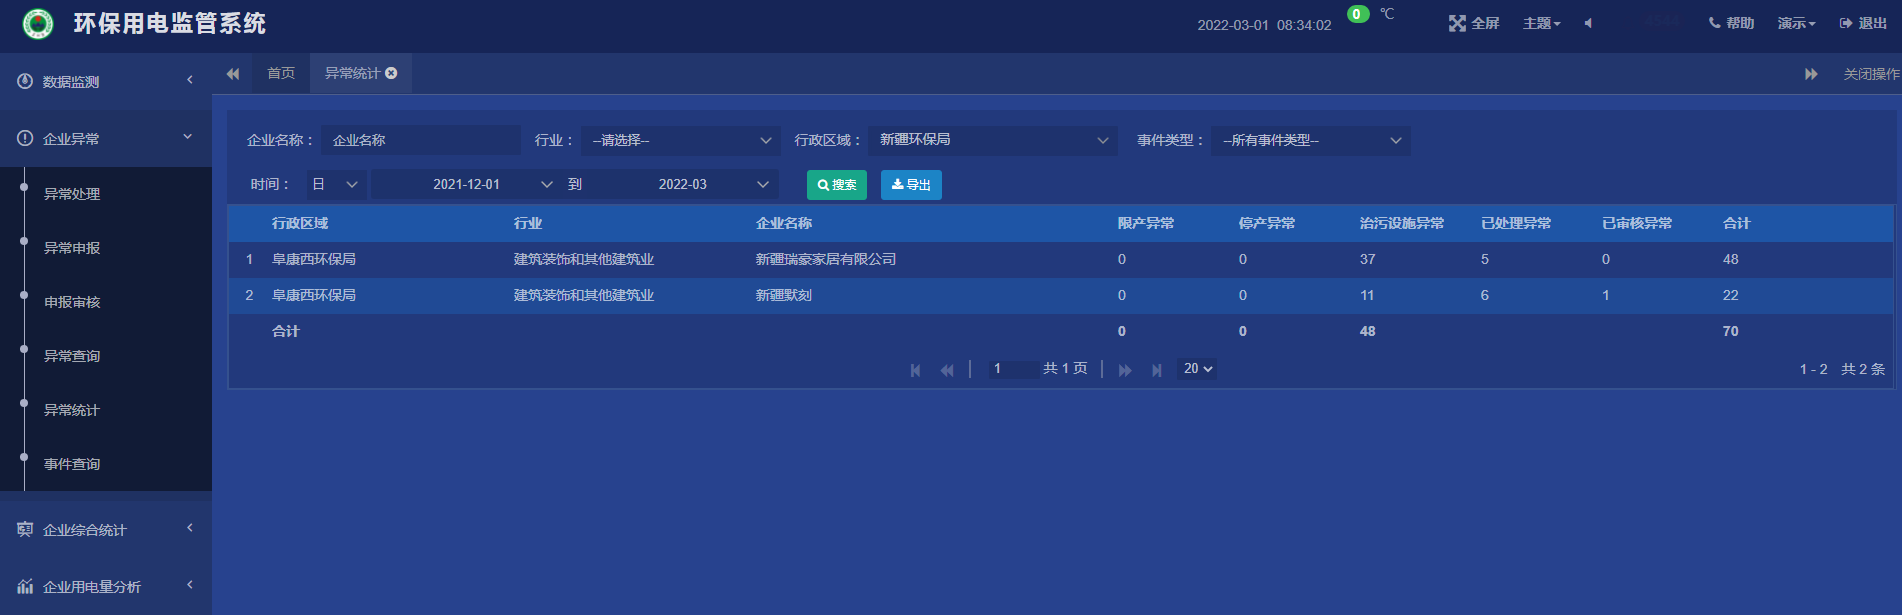Go to the last page of results

tap(1157, 370)
